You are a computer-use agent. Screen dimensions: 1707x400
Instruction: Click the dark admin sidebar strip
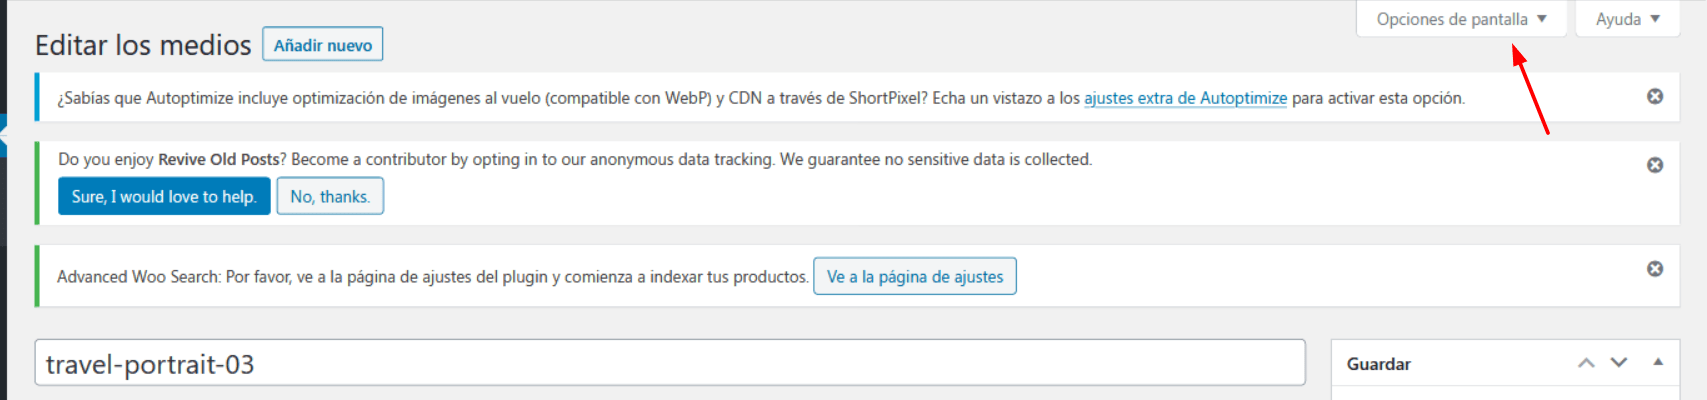click(3, 200)
